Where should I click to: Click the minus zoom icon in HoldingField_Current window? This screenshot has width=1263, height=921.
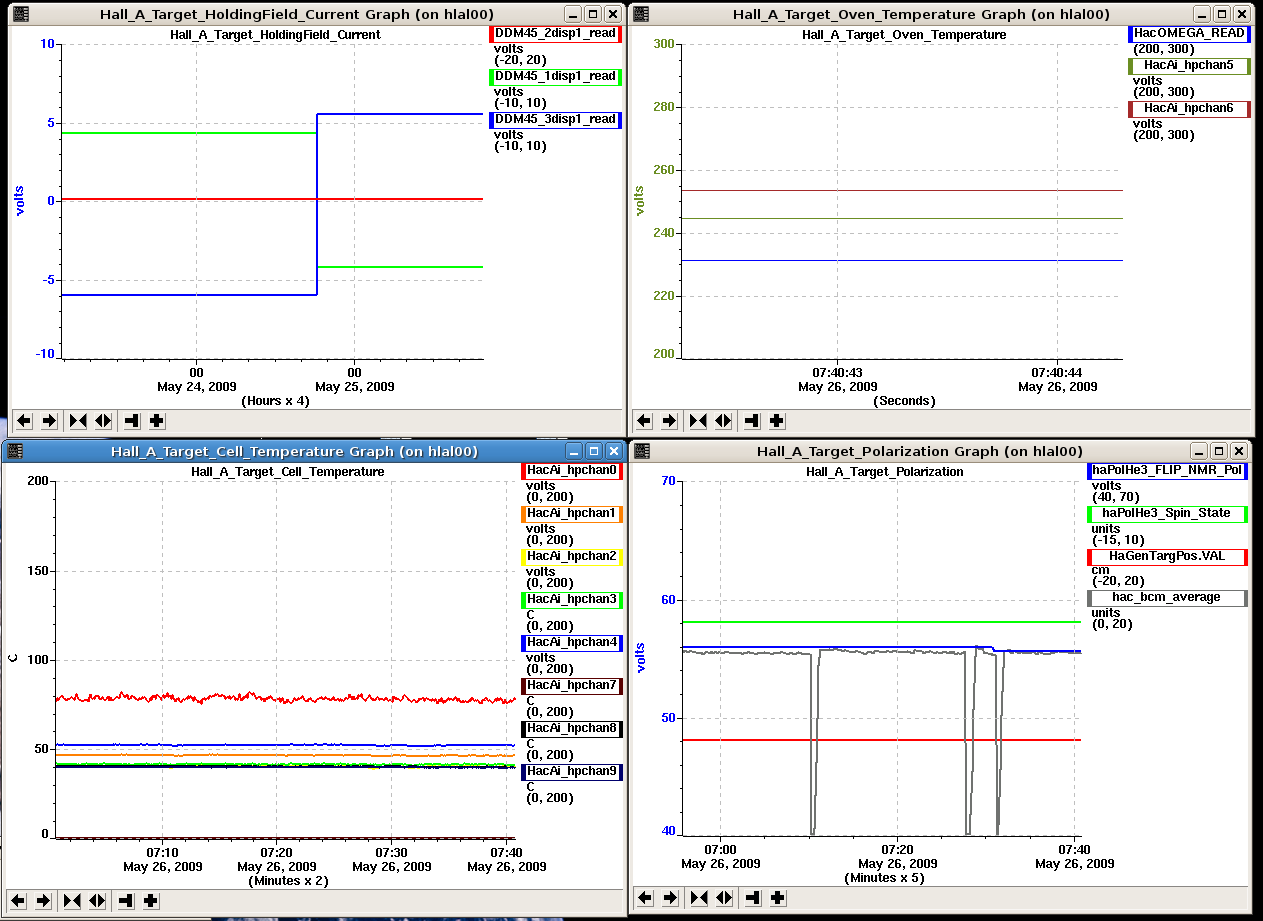pyautogui.click(x=132, y=421)
